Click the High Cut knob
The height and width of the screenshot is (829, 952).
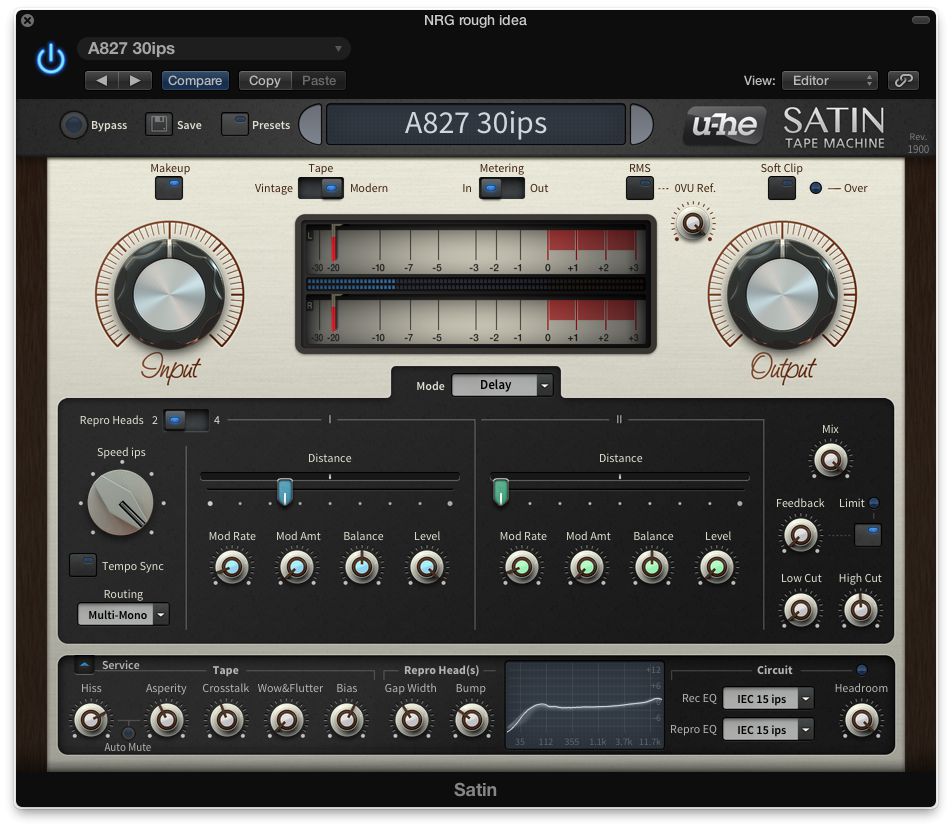(x=860, y=609)
